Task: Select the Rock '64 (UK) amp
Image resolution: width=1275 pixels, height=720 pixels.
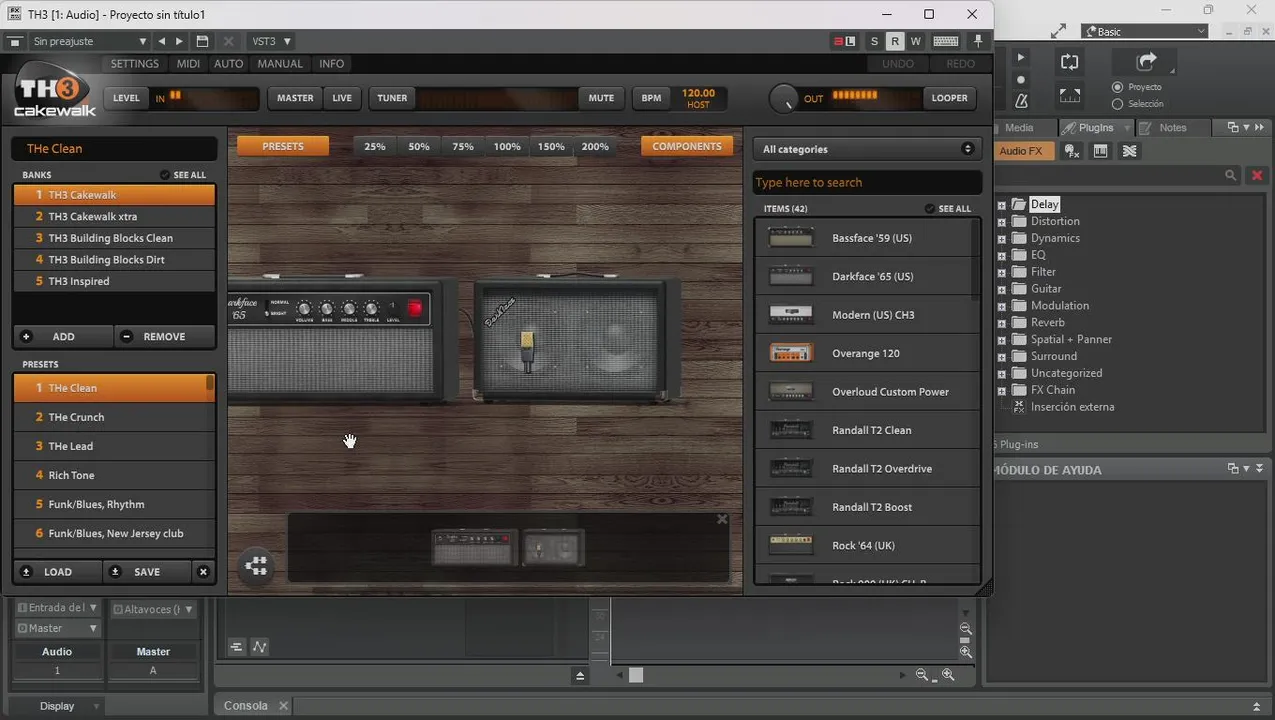Action: [x=865, y=545]
